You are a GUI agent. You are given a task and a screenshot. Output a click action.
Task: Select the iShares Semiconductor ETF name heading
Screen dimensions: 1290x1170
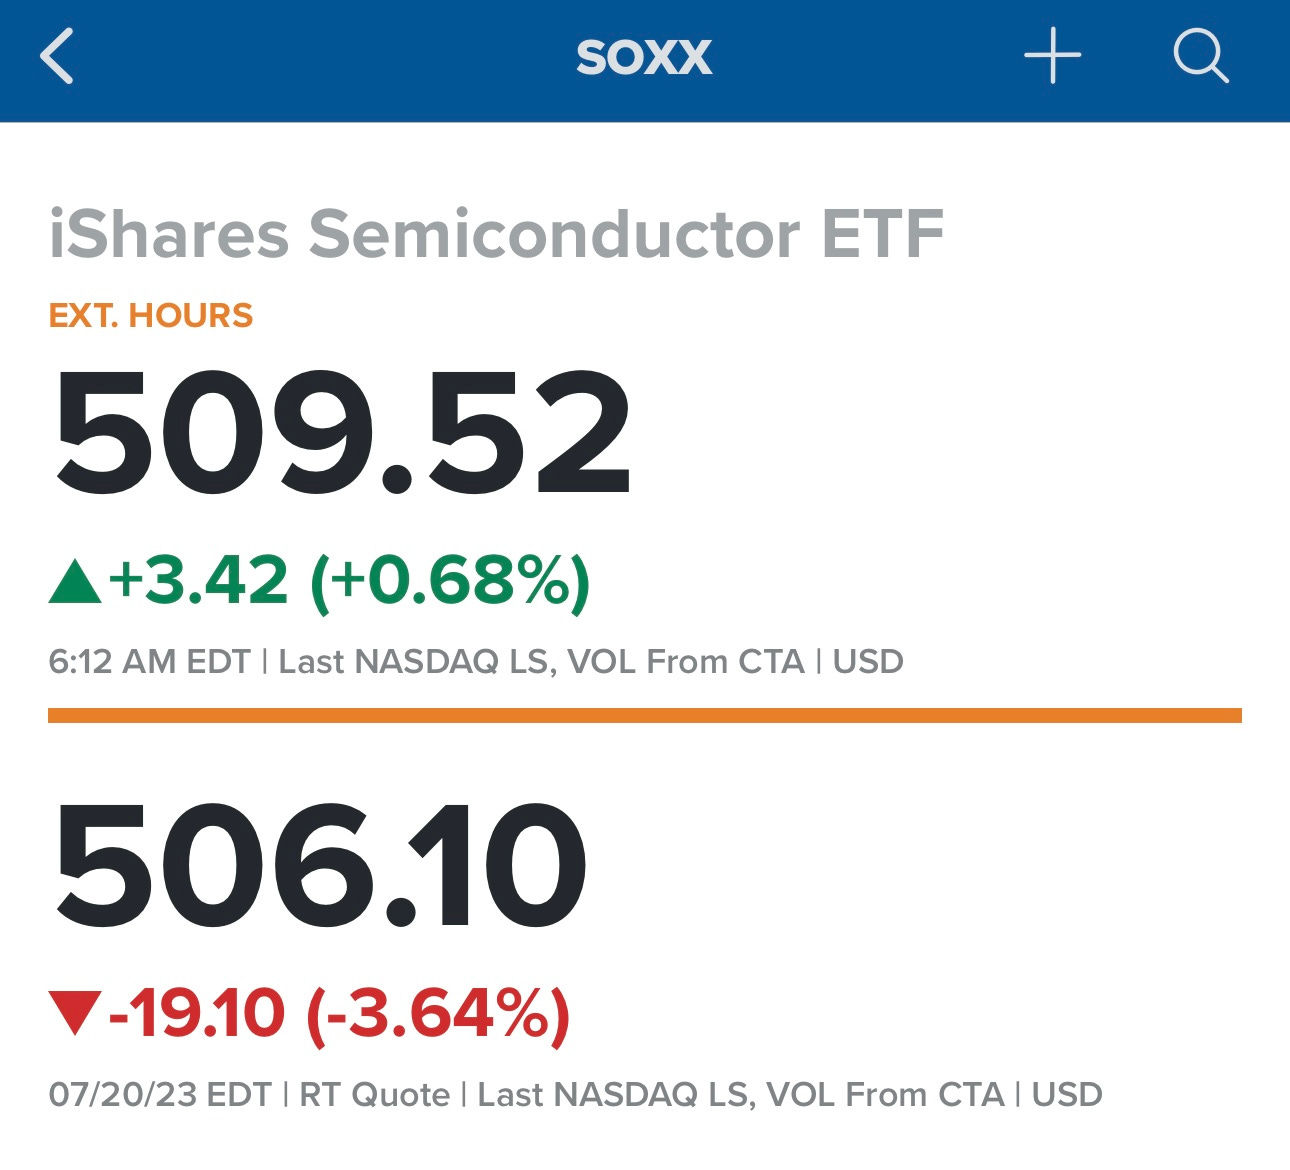[x=496, y=234]
